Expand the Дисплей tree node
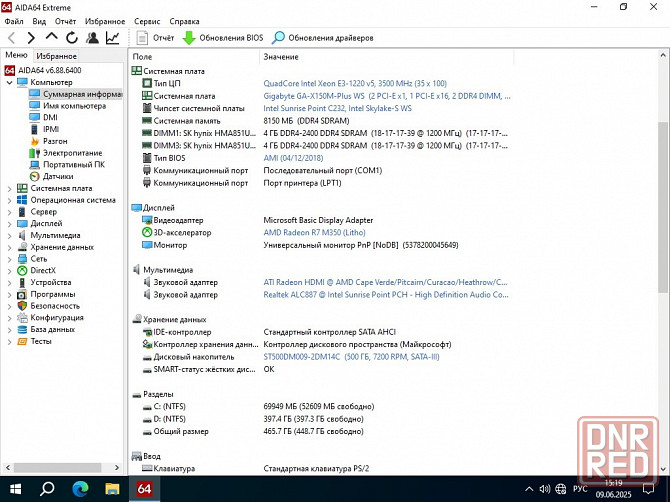Screen dimensions: 670x502 9,224
